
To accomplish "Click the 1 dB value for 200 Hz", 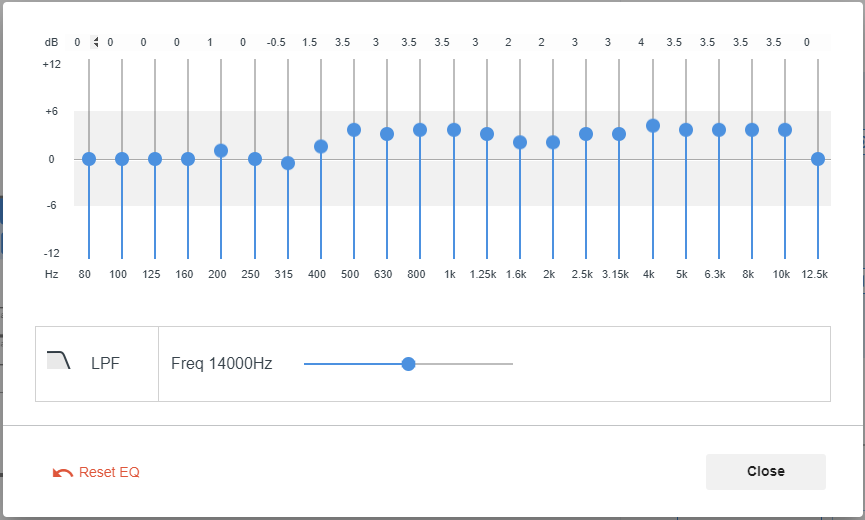I will [x=210, y=42].
